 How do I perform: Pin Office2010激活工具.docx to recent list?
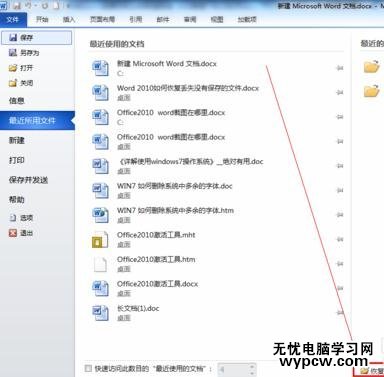tap(340, 288)
